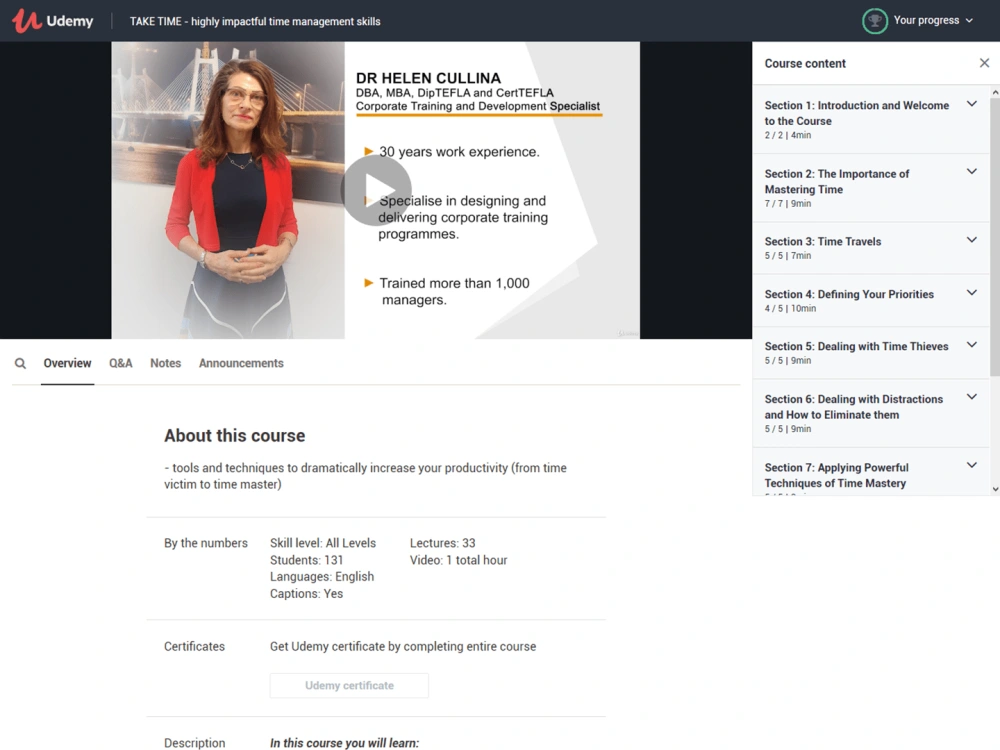Open the Your progress dropdown
This screenshot has height=750, width=1000.
pos(933,20)
